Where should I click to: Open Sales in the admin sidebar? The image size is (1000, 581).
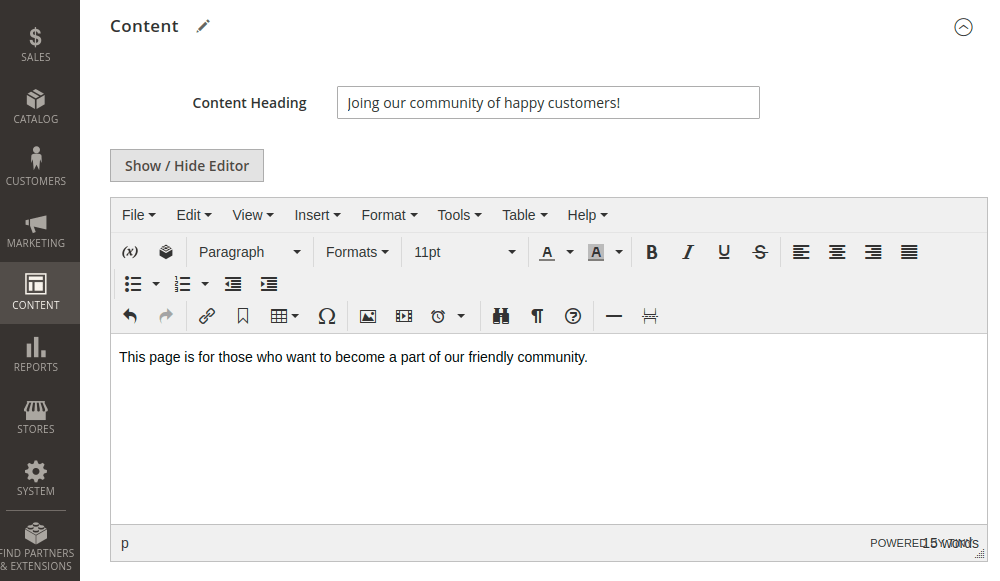click(x=36, y=45)
